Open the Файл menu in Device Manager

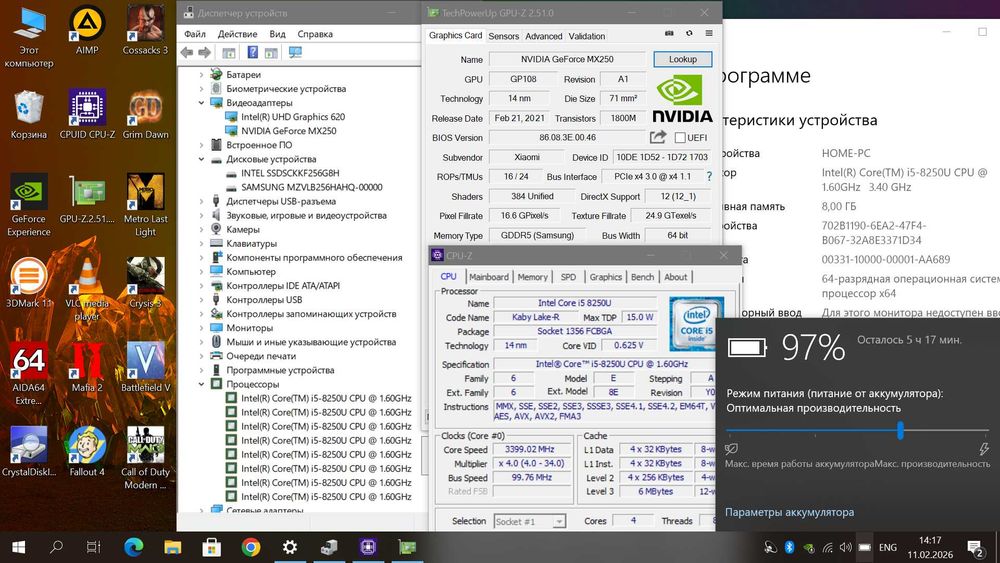pyautogui.click(x=195, y=34)
